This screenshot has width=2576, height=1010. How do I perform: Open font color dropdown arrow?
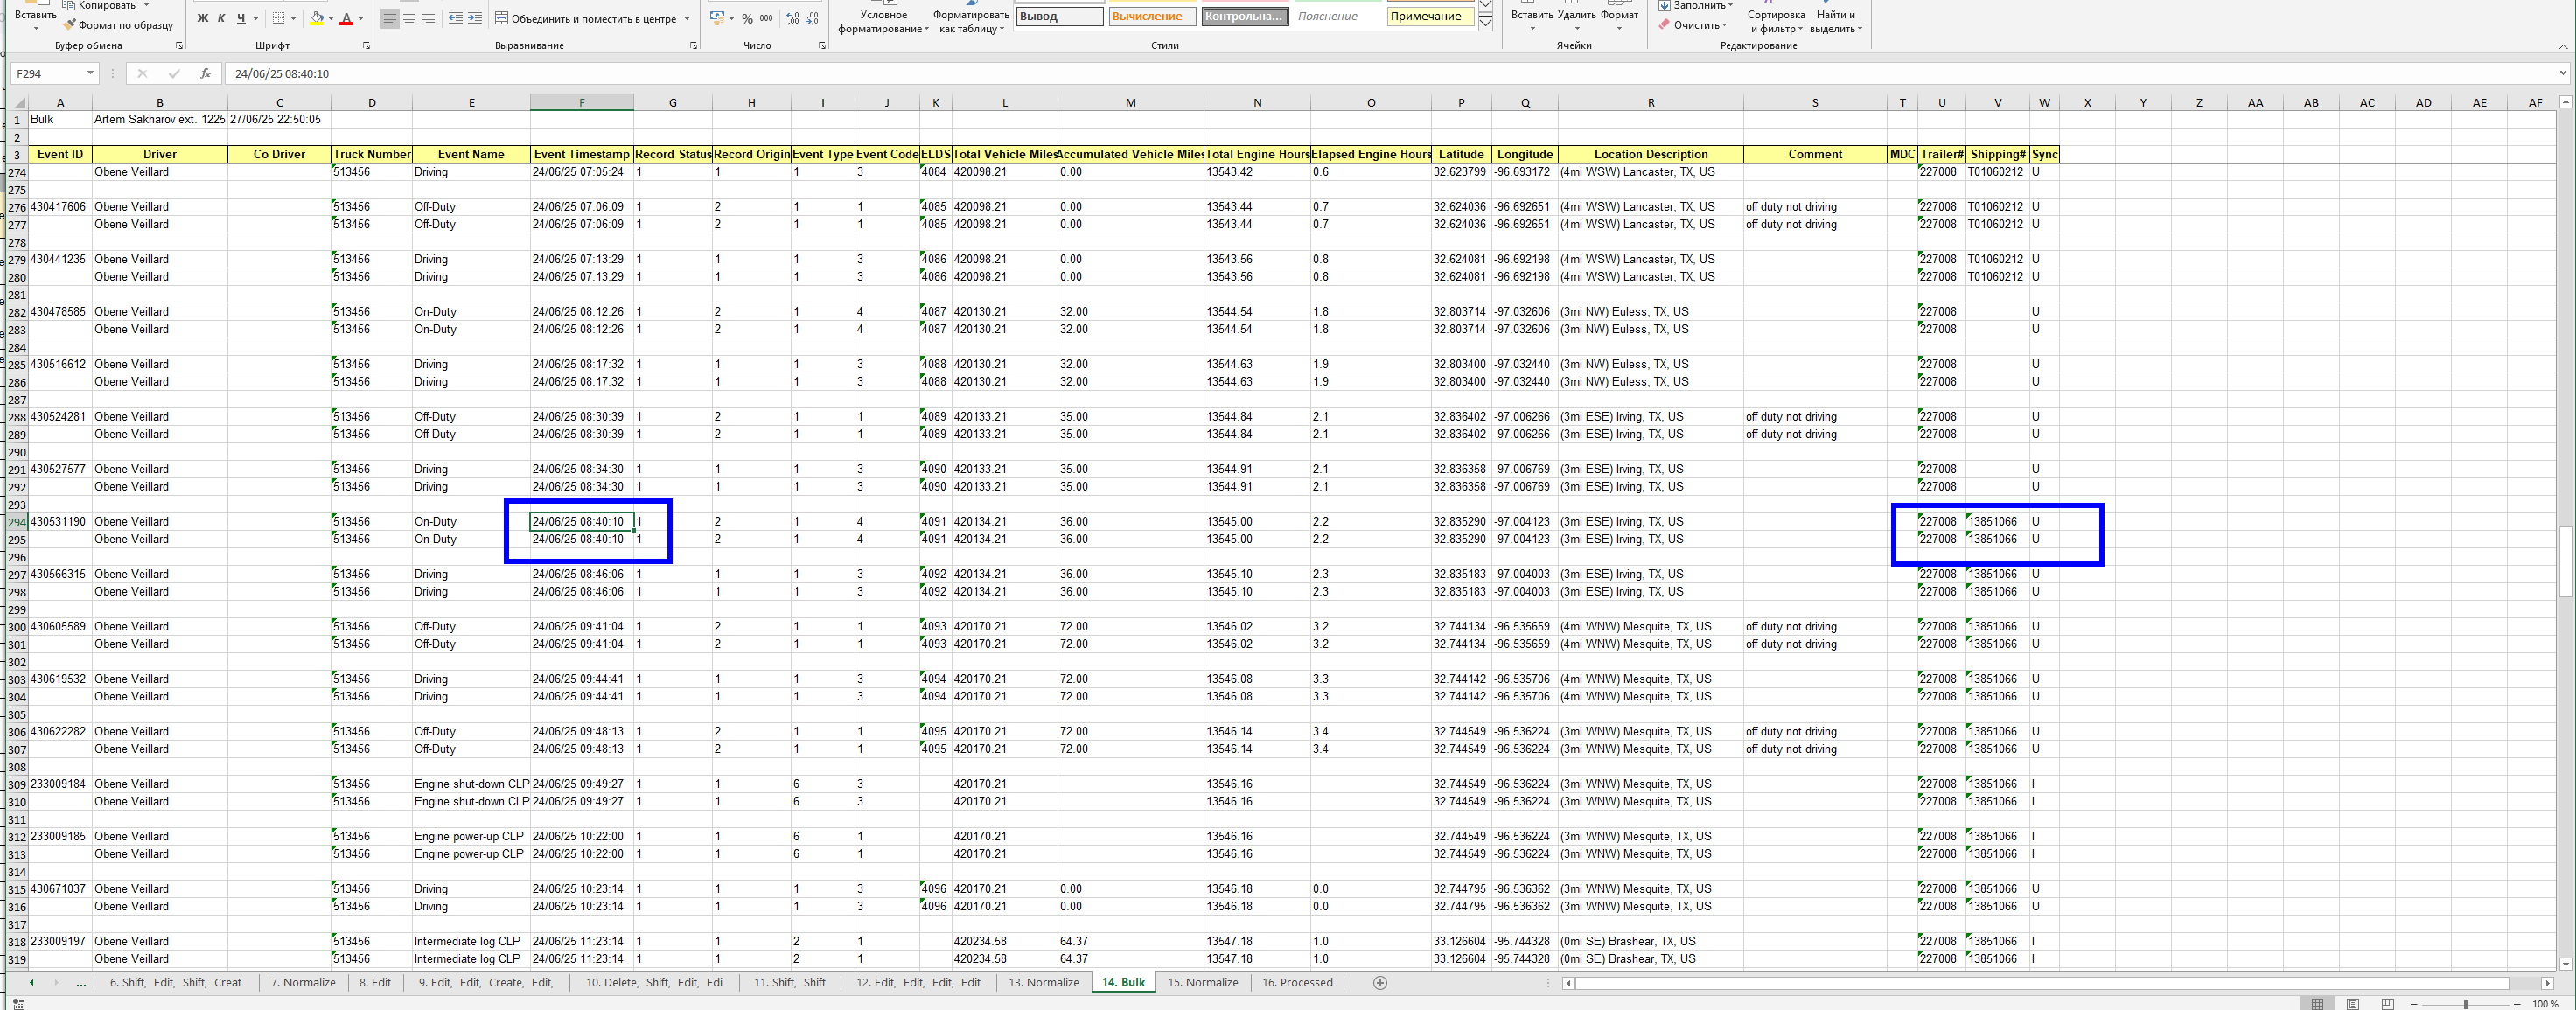360,19
